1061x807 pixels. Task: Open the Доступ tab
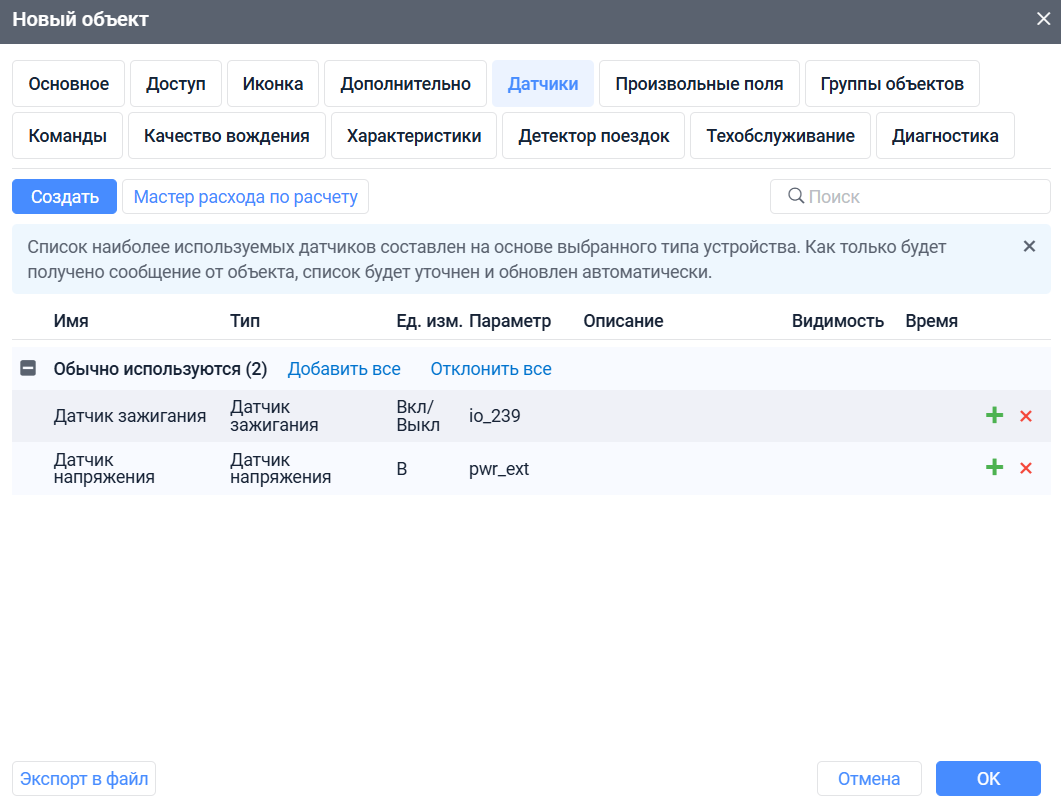[x=175, y=84]
